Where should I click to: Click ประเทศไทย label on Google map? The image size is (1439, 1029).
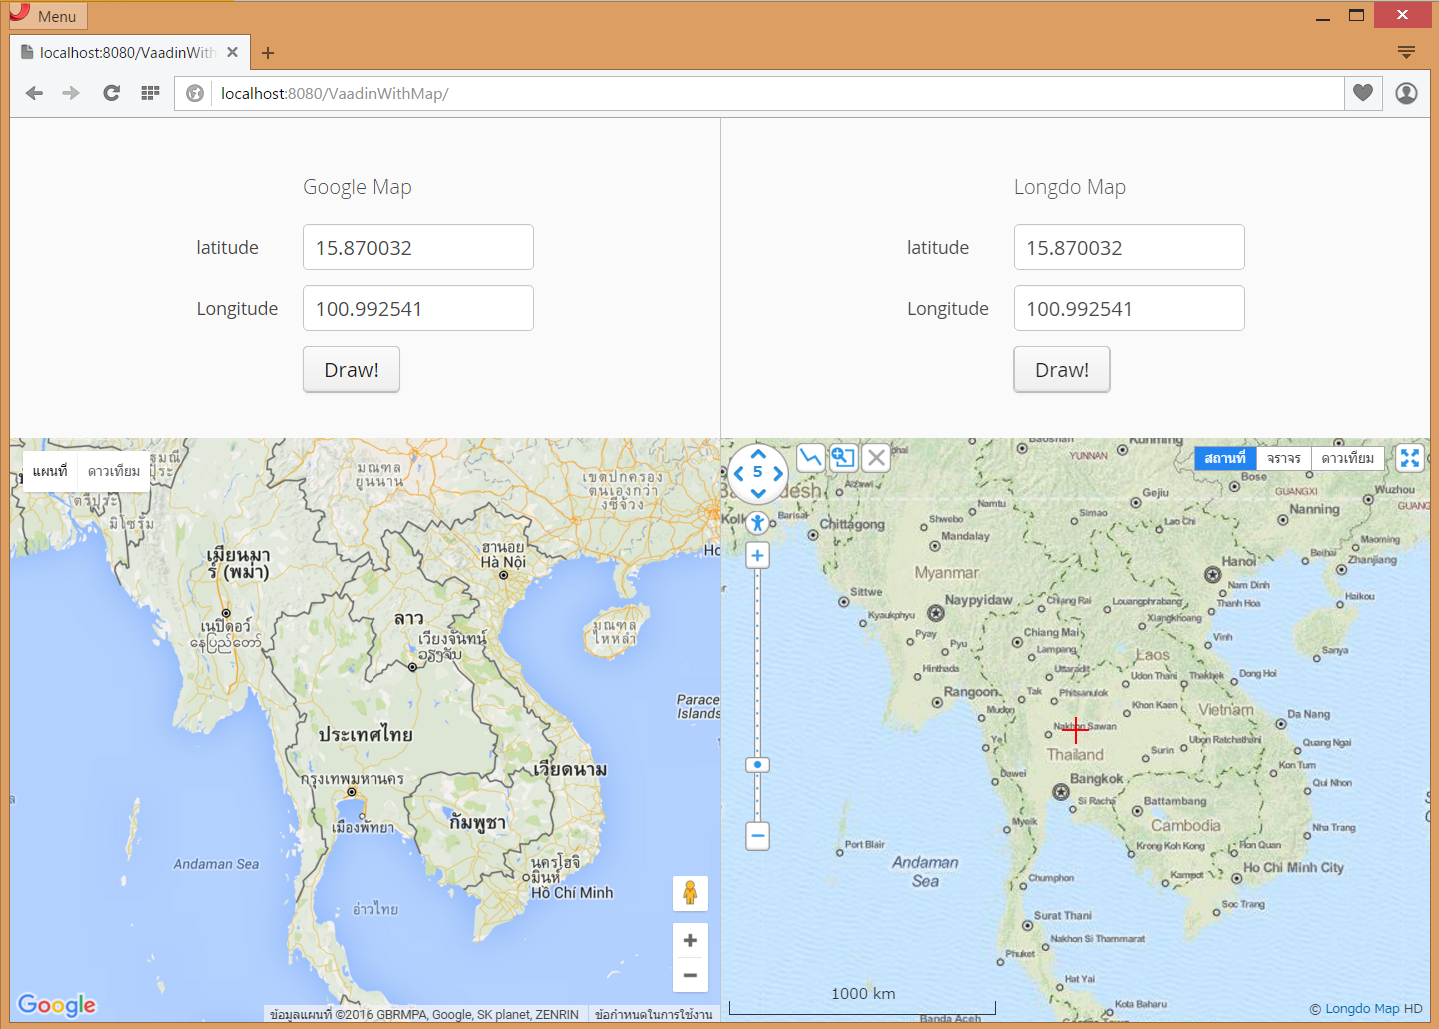[x=365, y=735]
